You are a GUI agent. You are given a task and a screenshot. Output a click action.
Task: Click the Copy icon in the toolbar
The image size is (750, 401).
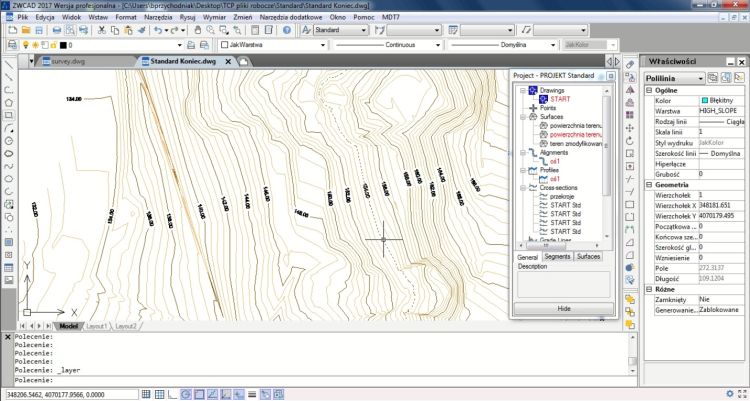point(115,30)
